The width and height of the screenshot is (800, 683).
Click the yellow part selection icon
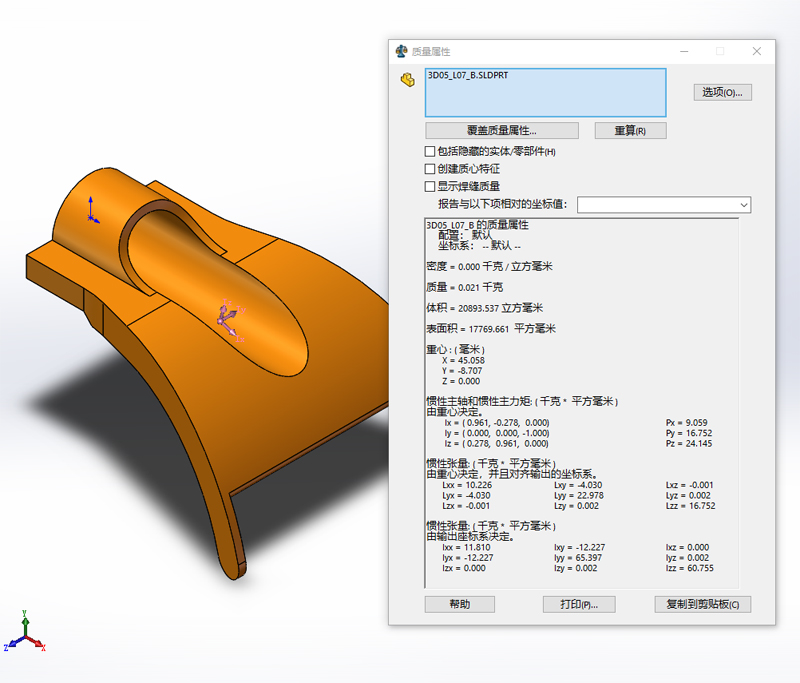[407, 80]
